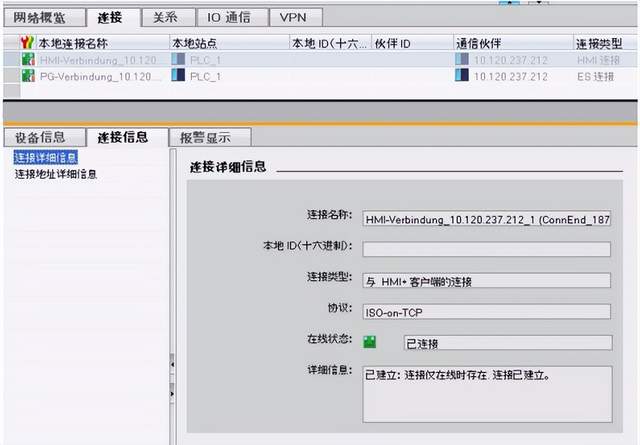640x445 pixels.
Task: Click the 连接名称 field
Action: pyautogui.click(x=487, y=219)
